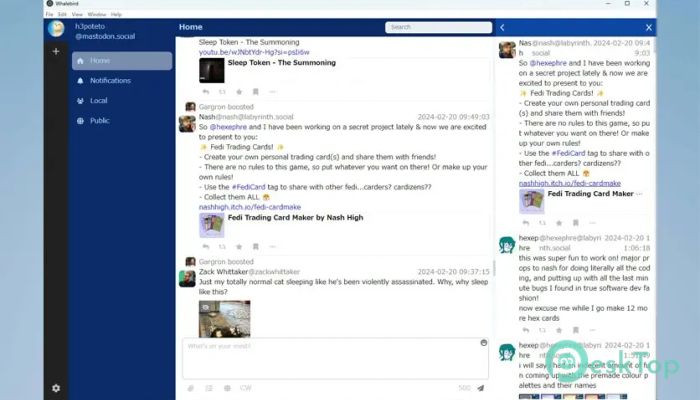Open Gargron's name above Nash's boosted post
The image size is (700, 400).
[x=213, y=107]
